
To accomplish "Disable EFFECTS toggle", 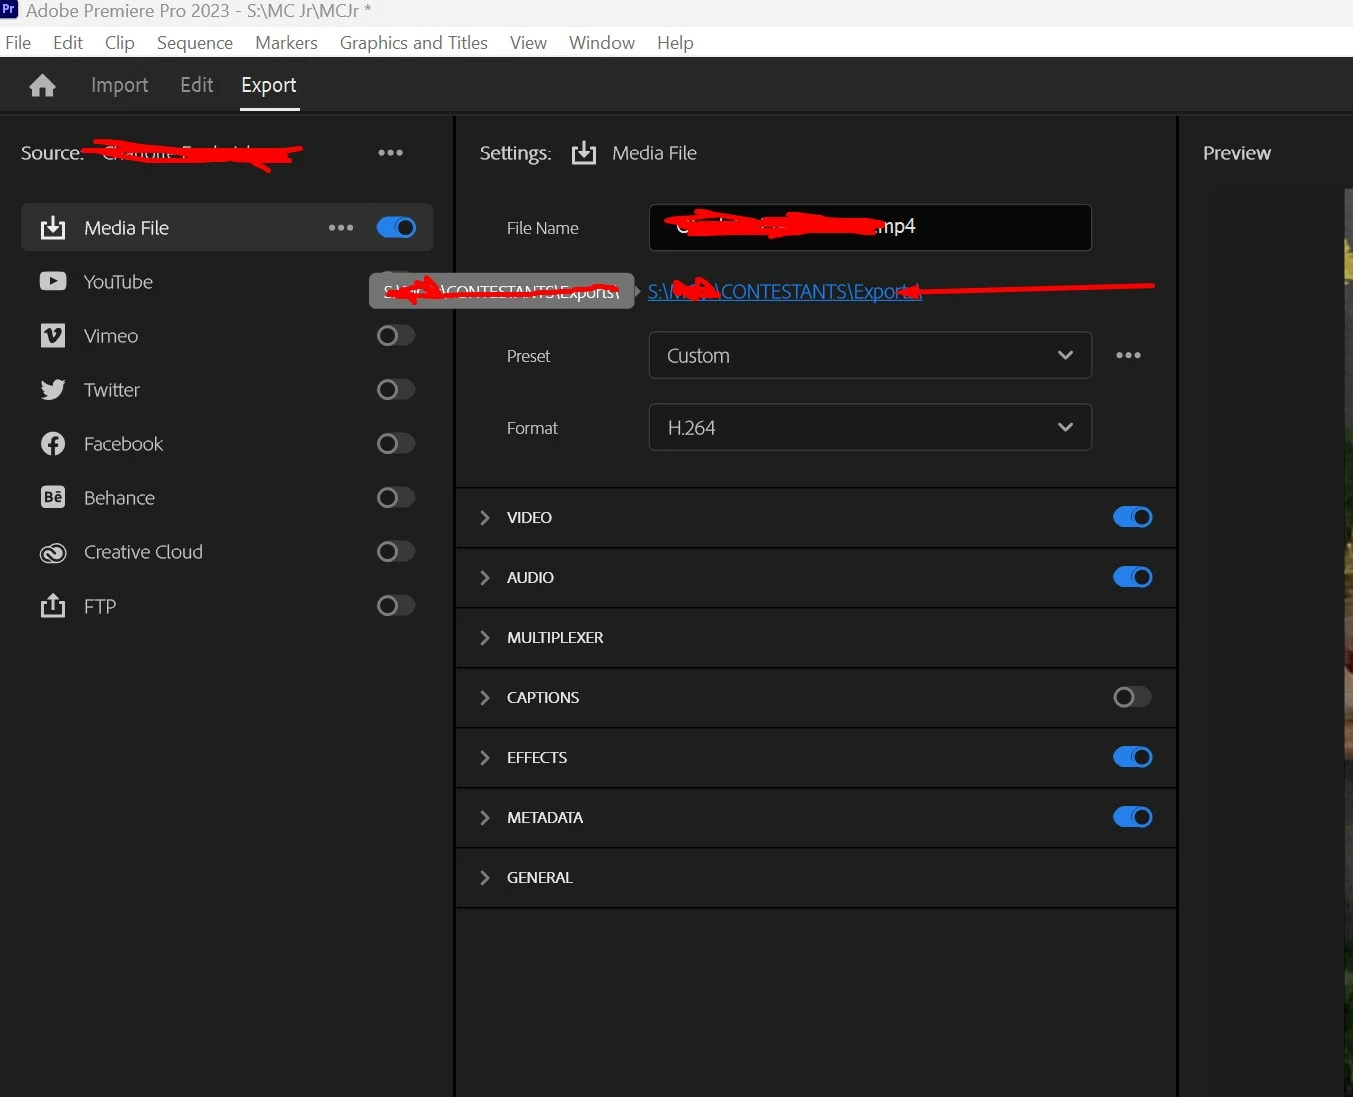I will pyautogui.click(x=1133, y=757).
